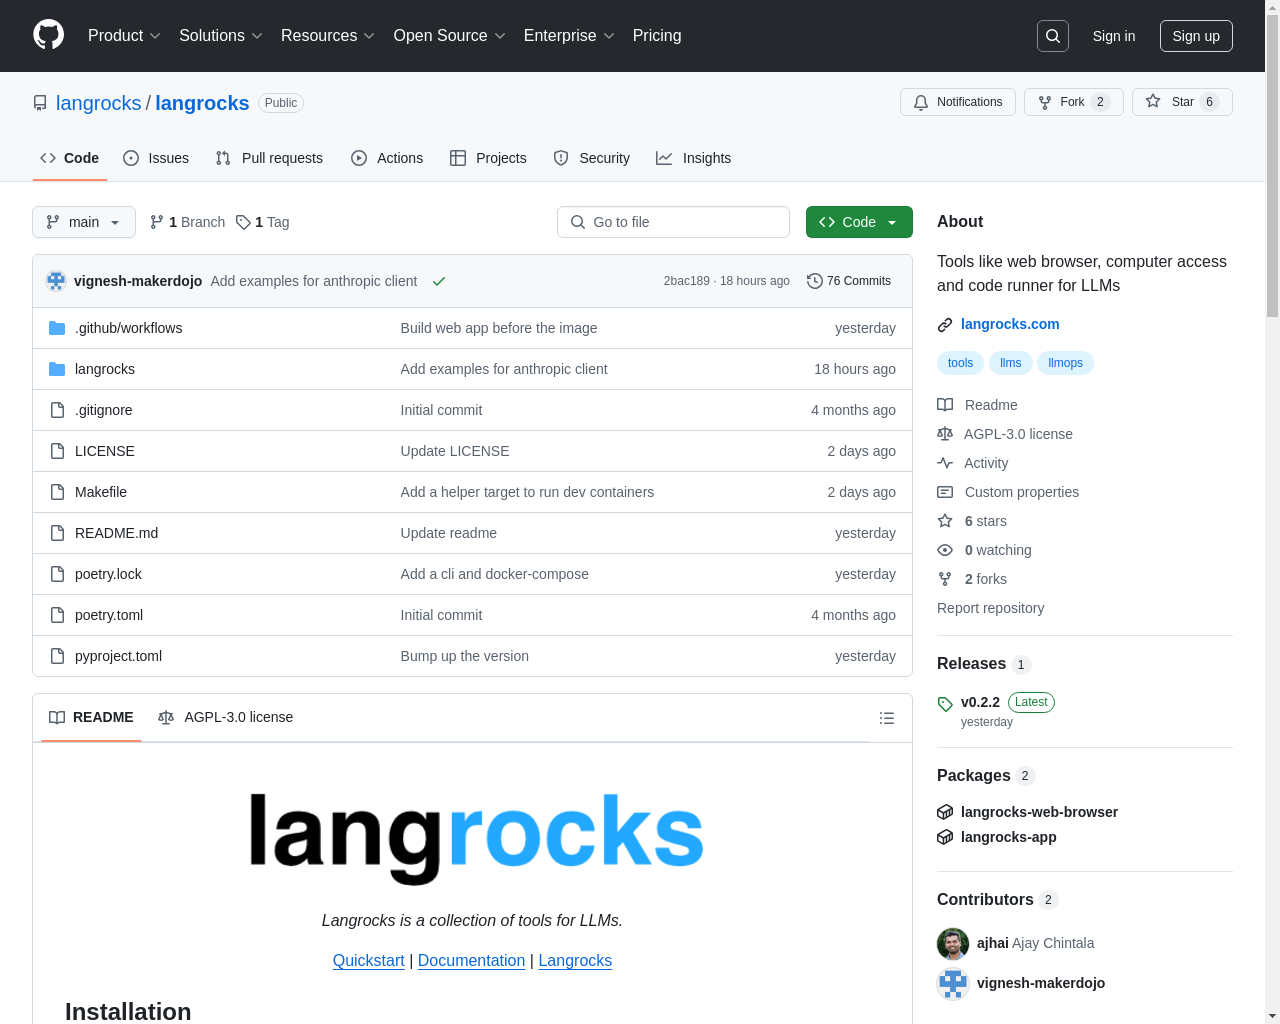Expand the Enterprise menu
Viewport: 1280px width, 1024px height.
[569, 35]
